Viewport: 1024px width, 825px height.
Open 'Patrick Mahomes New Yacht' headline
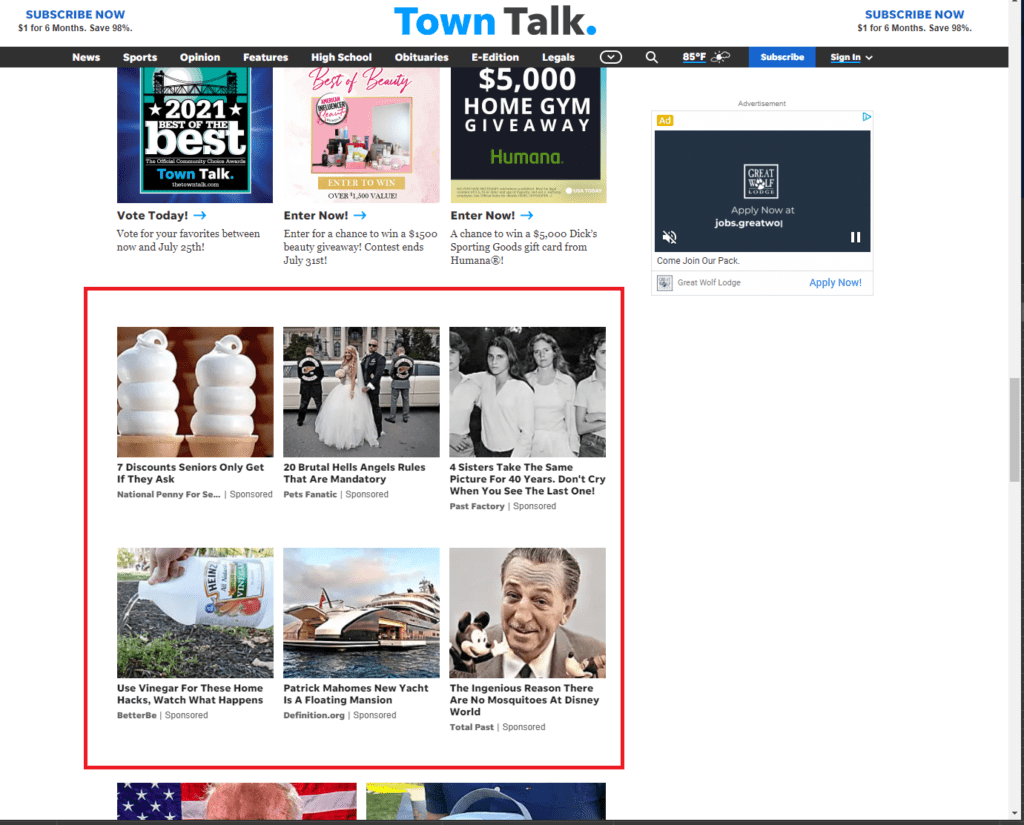pyautogui.click(x=356, y=694)
